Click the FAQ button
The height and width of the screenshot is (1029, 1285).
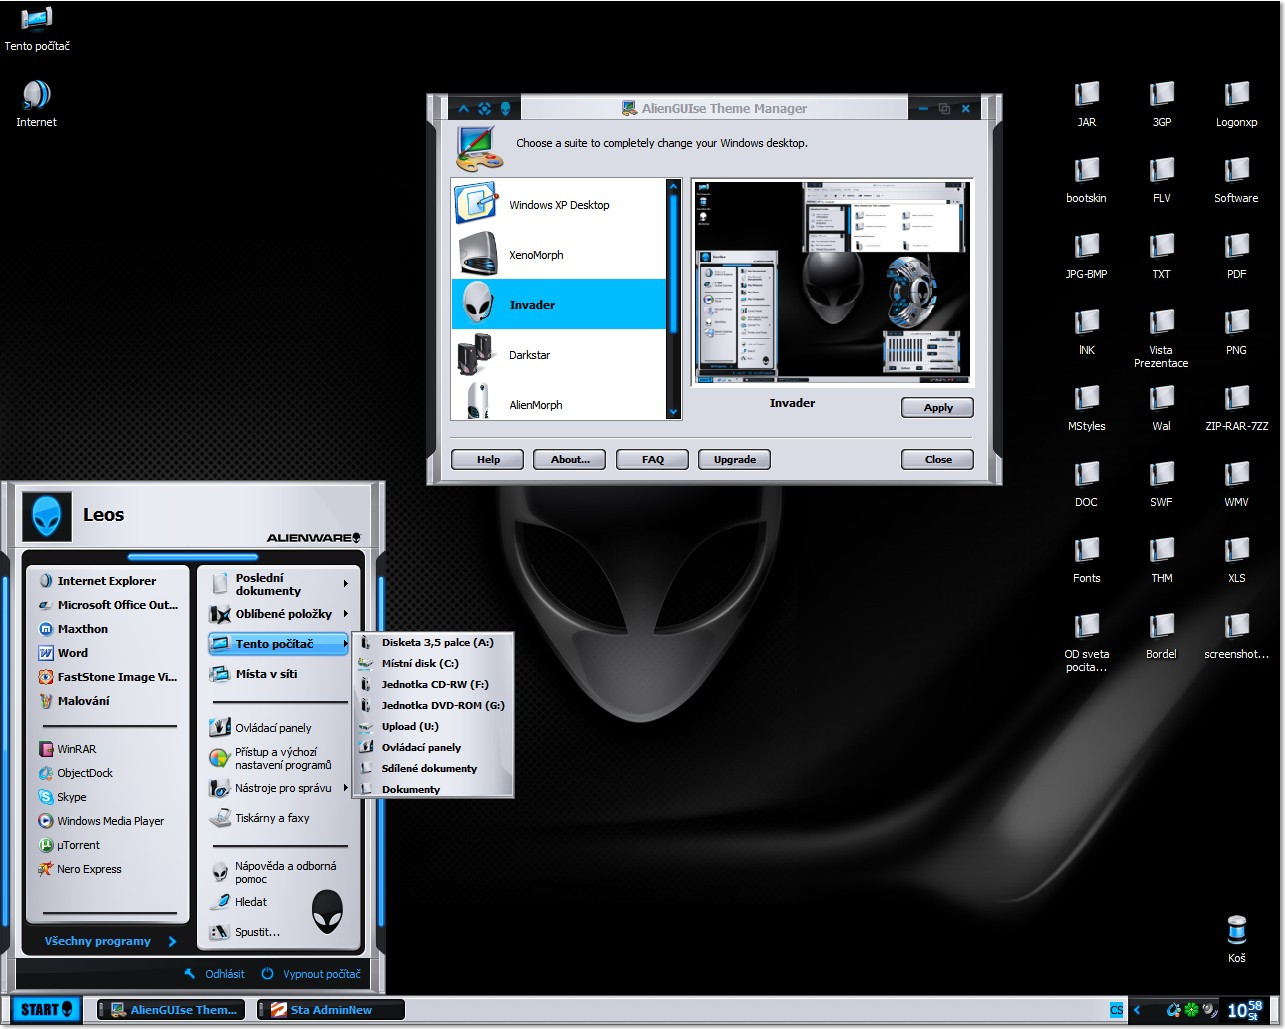click(x=652, y=459)
